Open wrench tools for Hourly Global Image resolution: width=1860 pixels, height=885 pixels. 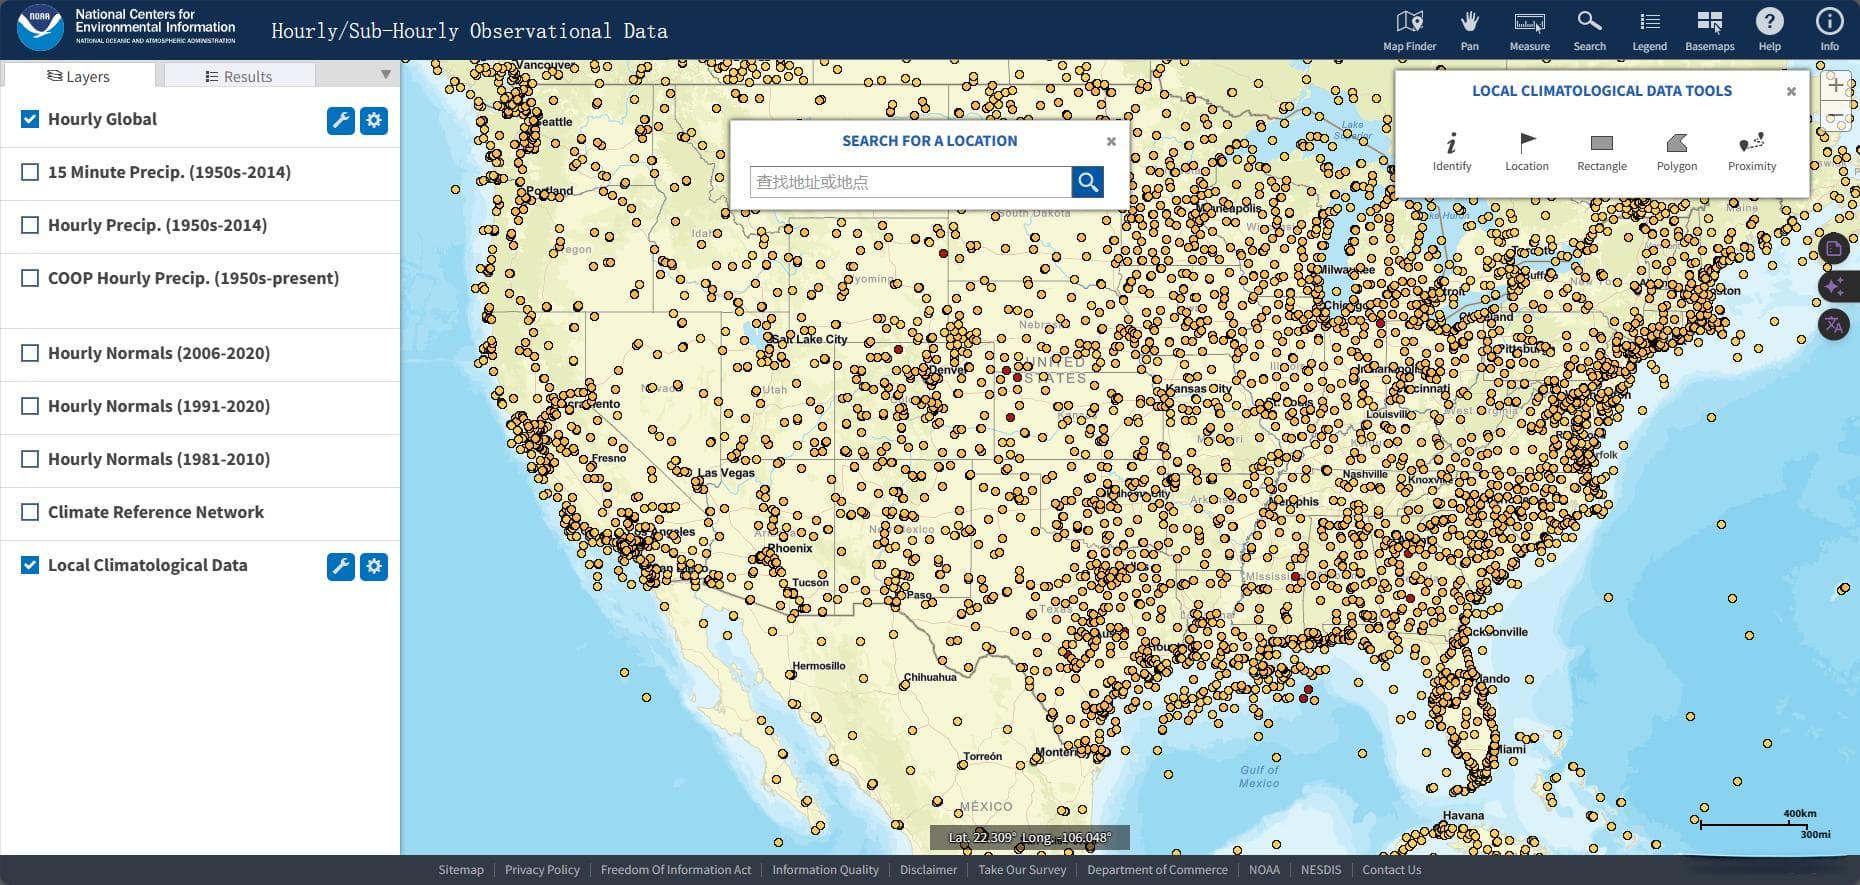[x=340, y=120]
